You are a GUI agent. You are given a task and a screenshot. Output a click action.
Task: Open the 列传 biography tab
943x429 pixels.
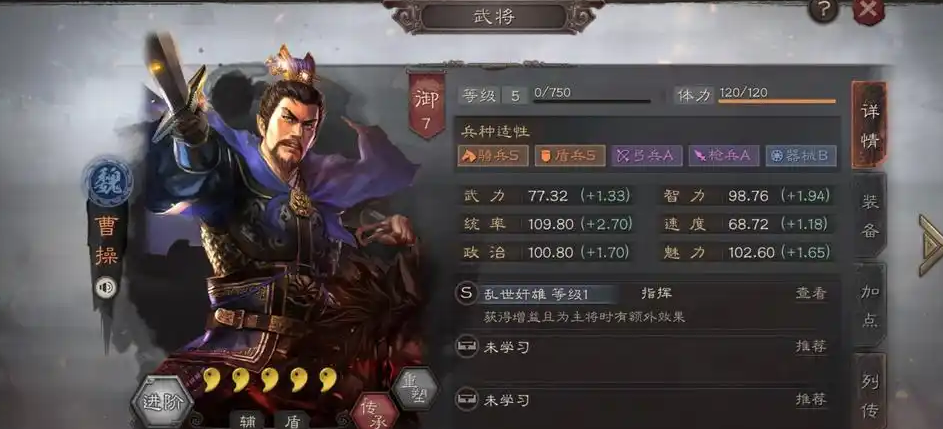pyautogui.click(x=870, y=392)
